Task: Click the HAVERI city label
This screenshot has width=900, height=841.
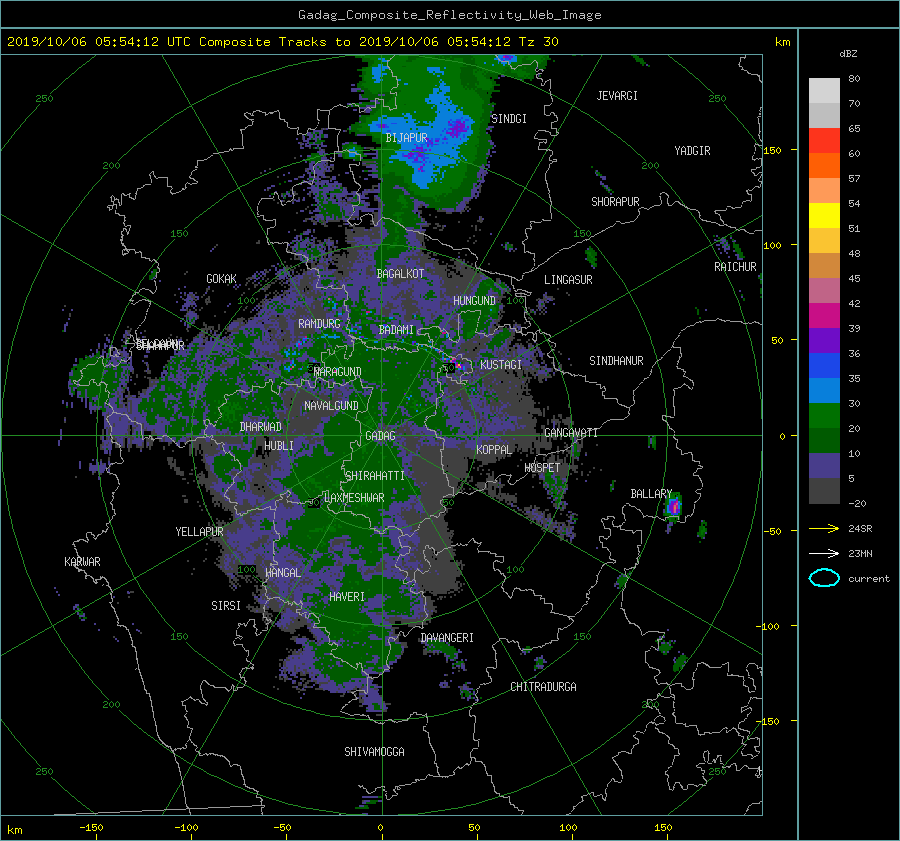Action: tap(347, 597)
